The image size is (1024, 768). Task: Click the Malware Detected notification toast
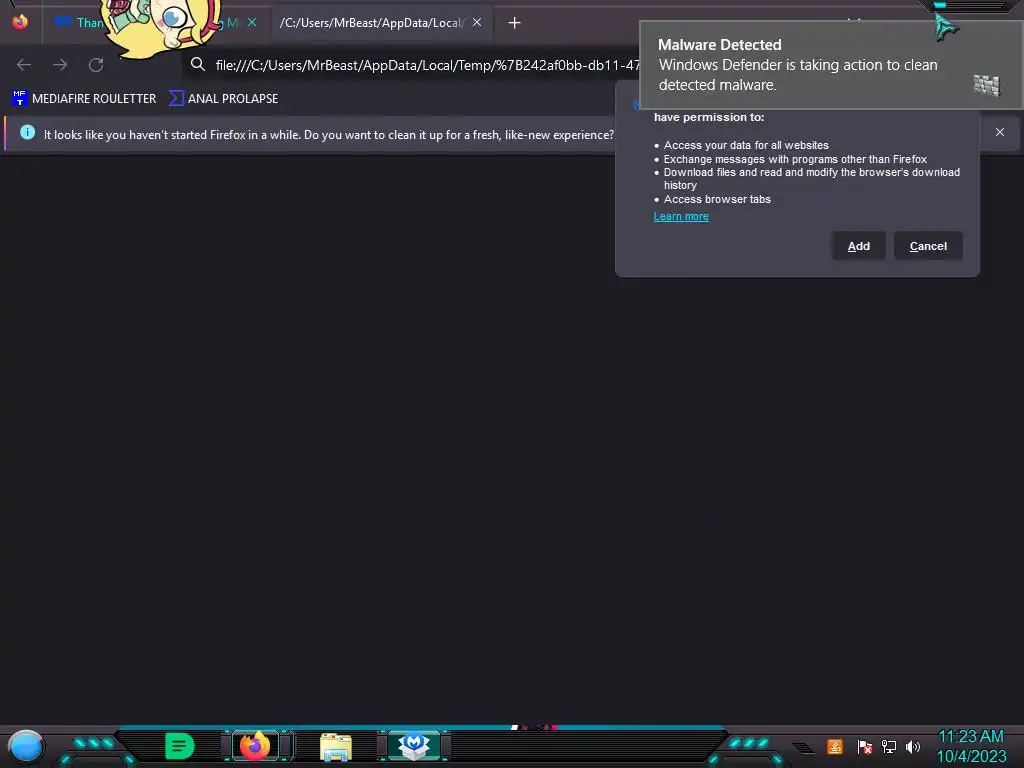(x=831, y=65)
